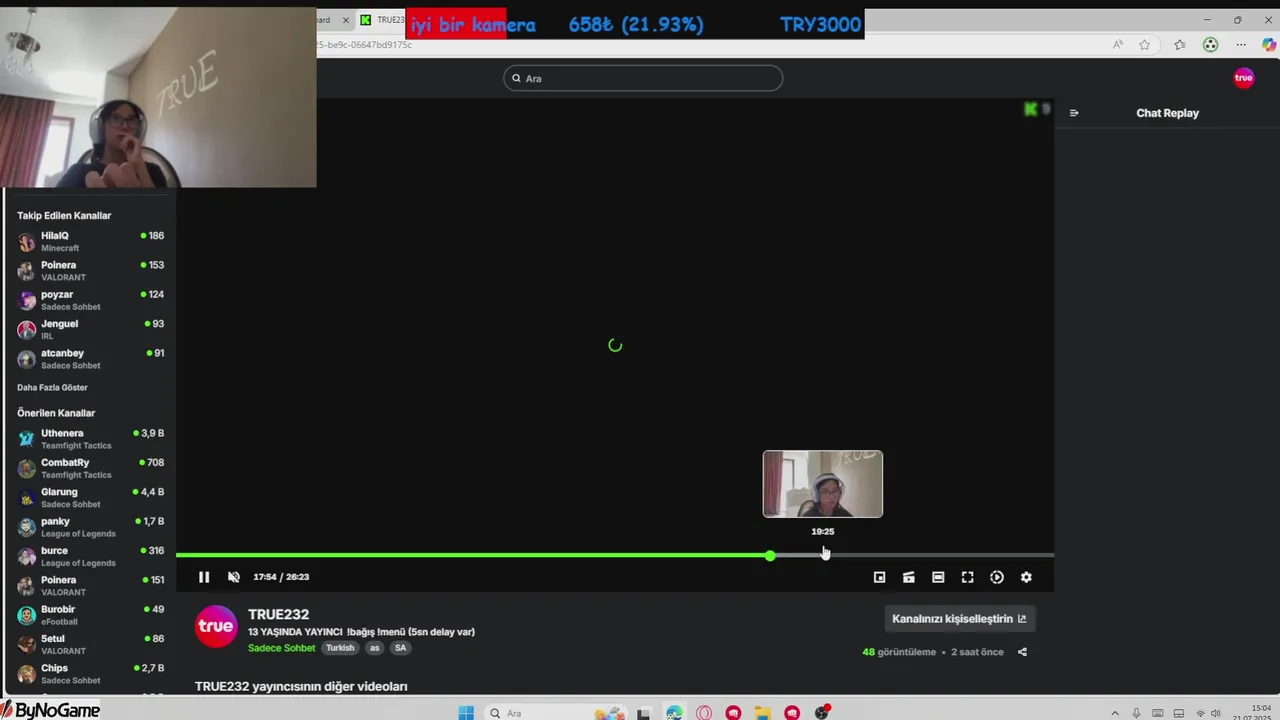The image size is (1280, 720).
Task: Seek the video progress bar handle
Action: pyautogui.click(x=770, y=555)
